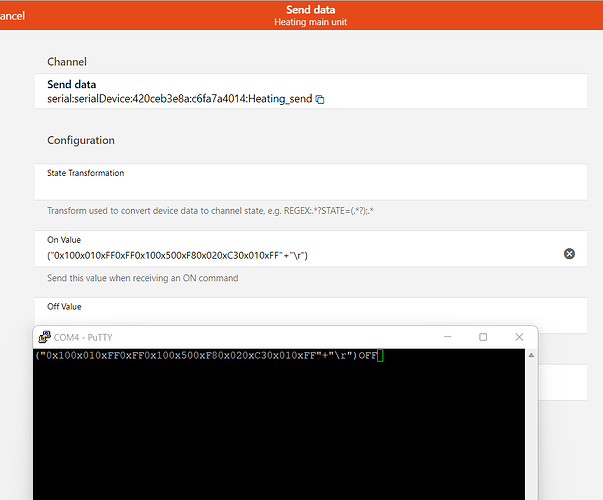The width and height of the screenshot is (603, 500).
Task: Click the 'Heating main unit' subtitle
Action: coord(310,22)
